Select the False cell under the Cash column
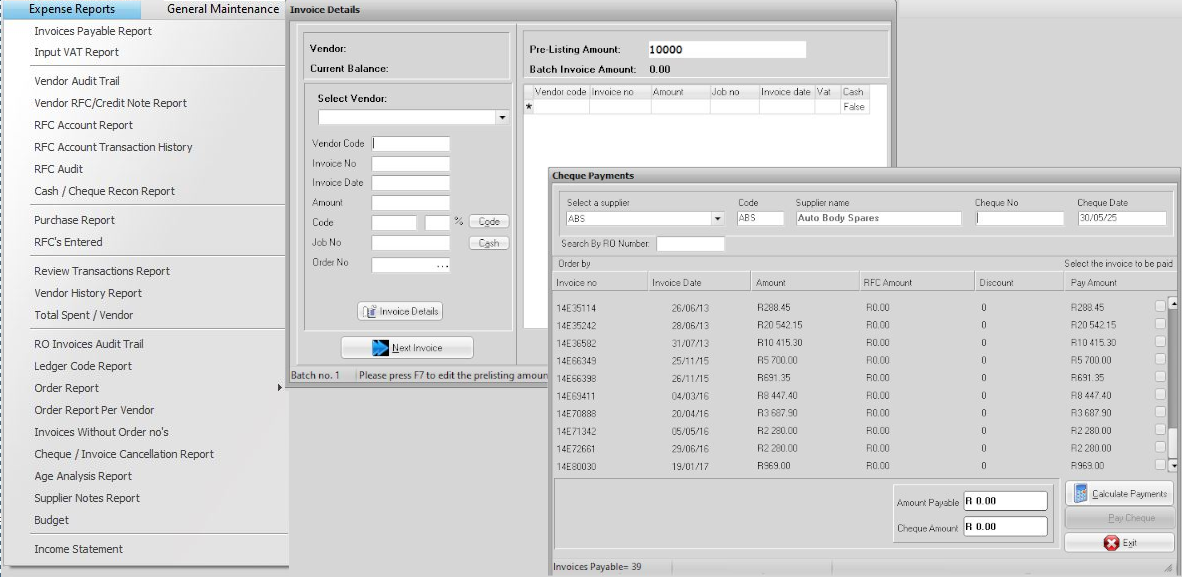The height and width of the screenshot is (577, 1182). [x=854, y=107]
